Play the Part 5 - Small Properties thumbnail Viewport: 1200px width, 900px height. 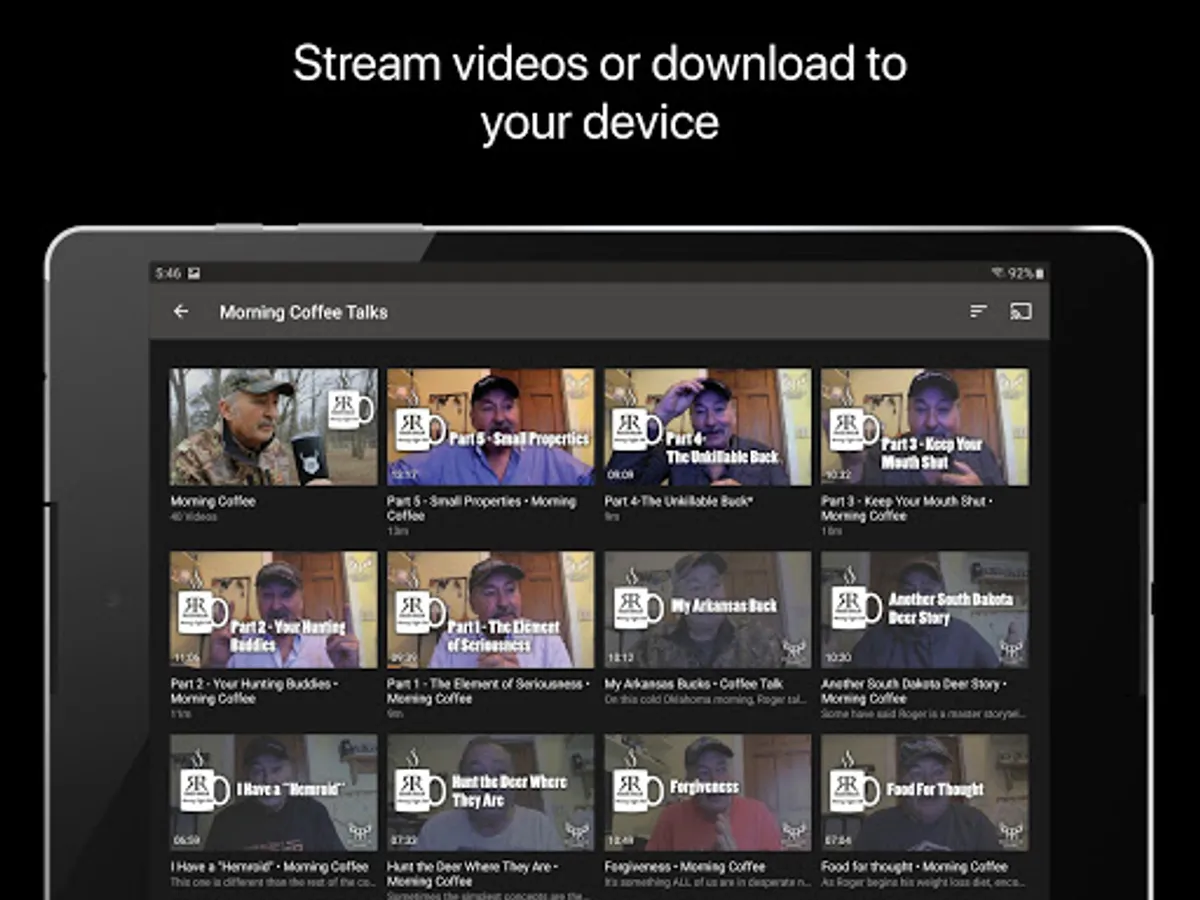point(491,427)
